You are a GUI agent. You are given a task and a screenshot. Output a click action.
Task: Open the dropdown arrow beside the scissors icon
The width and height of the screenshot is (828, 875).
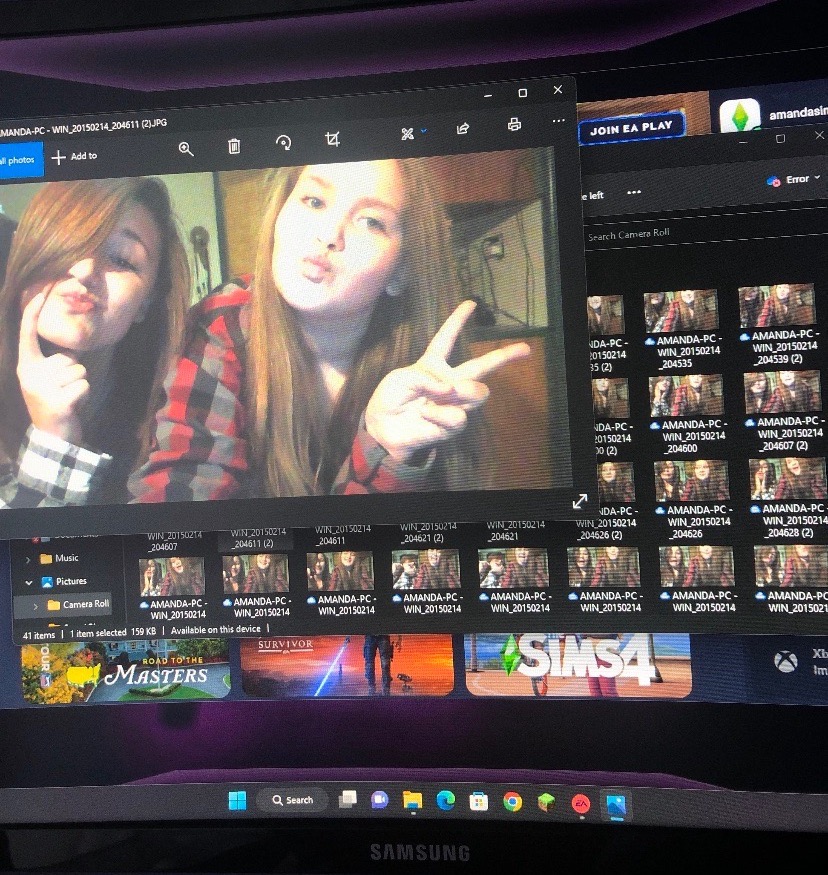click(x=423, y=131)
